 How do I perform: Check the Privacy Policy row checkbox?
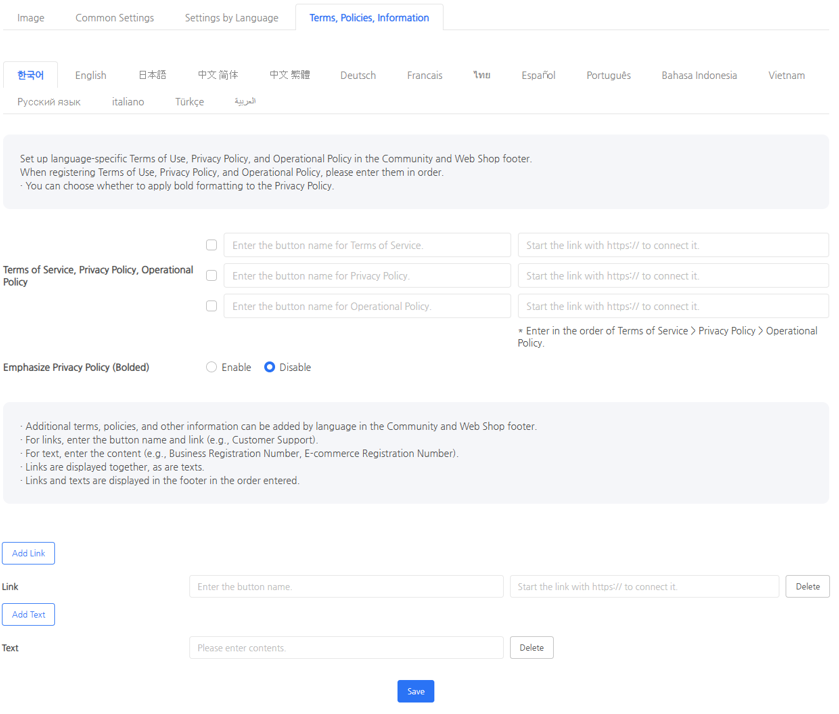(211, 276)
